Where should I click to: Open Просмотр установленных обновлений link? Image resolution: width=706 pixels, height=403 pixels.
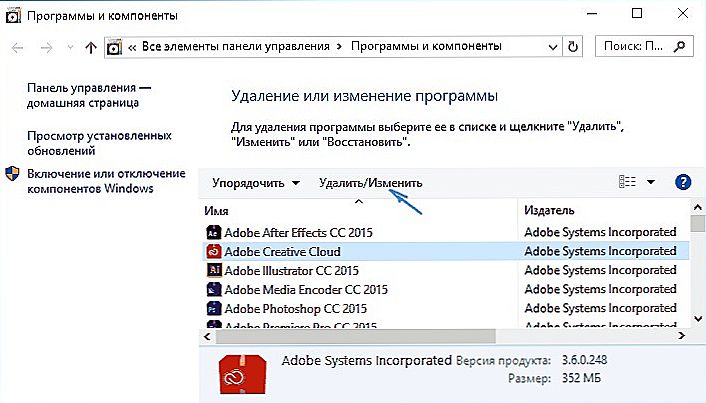click(x=100, y=143)
